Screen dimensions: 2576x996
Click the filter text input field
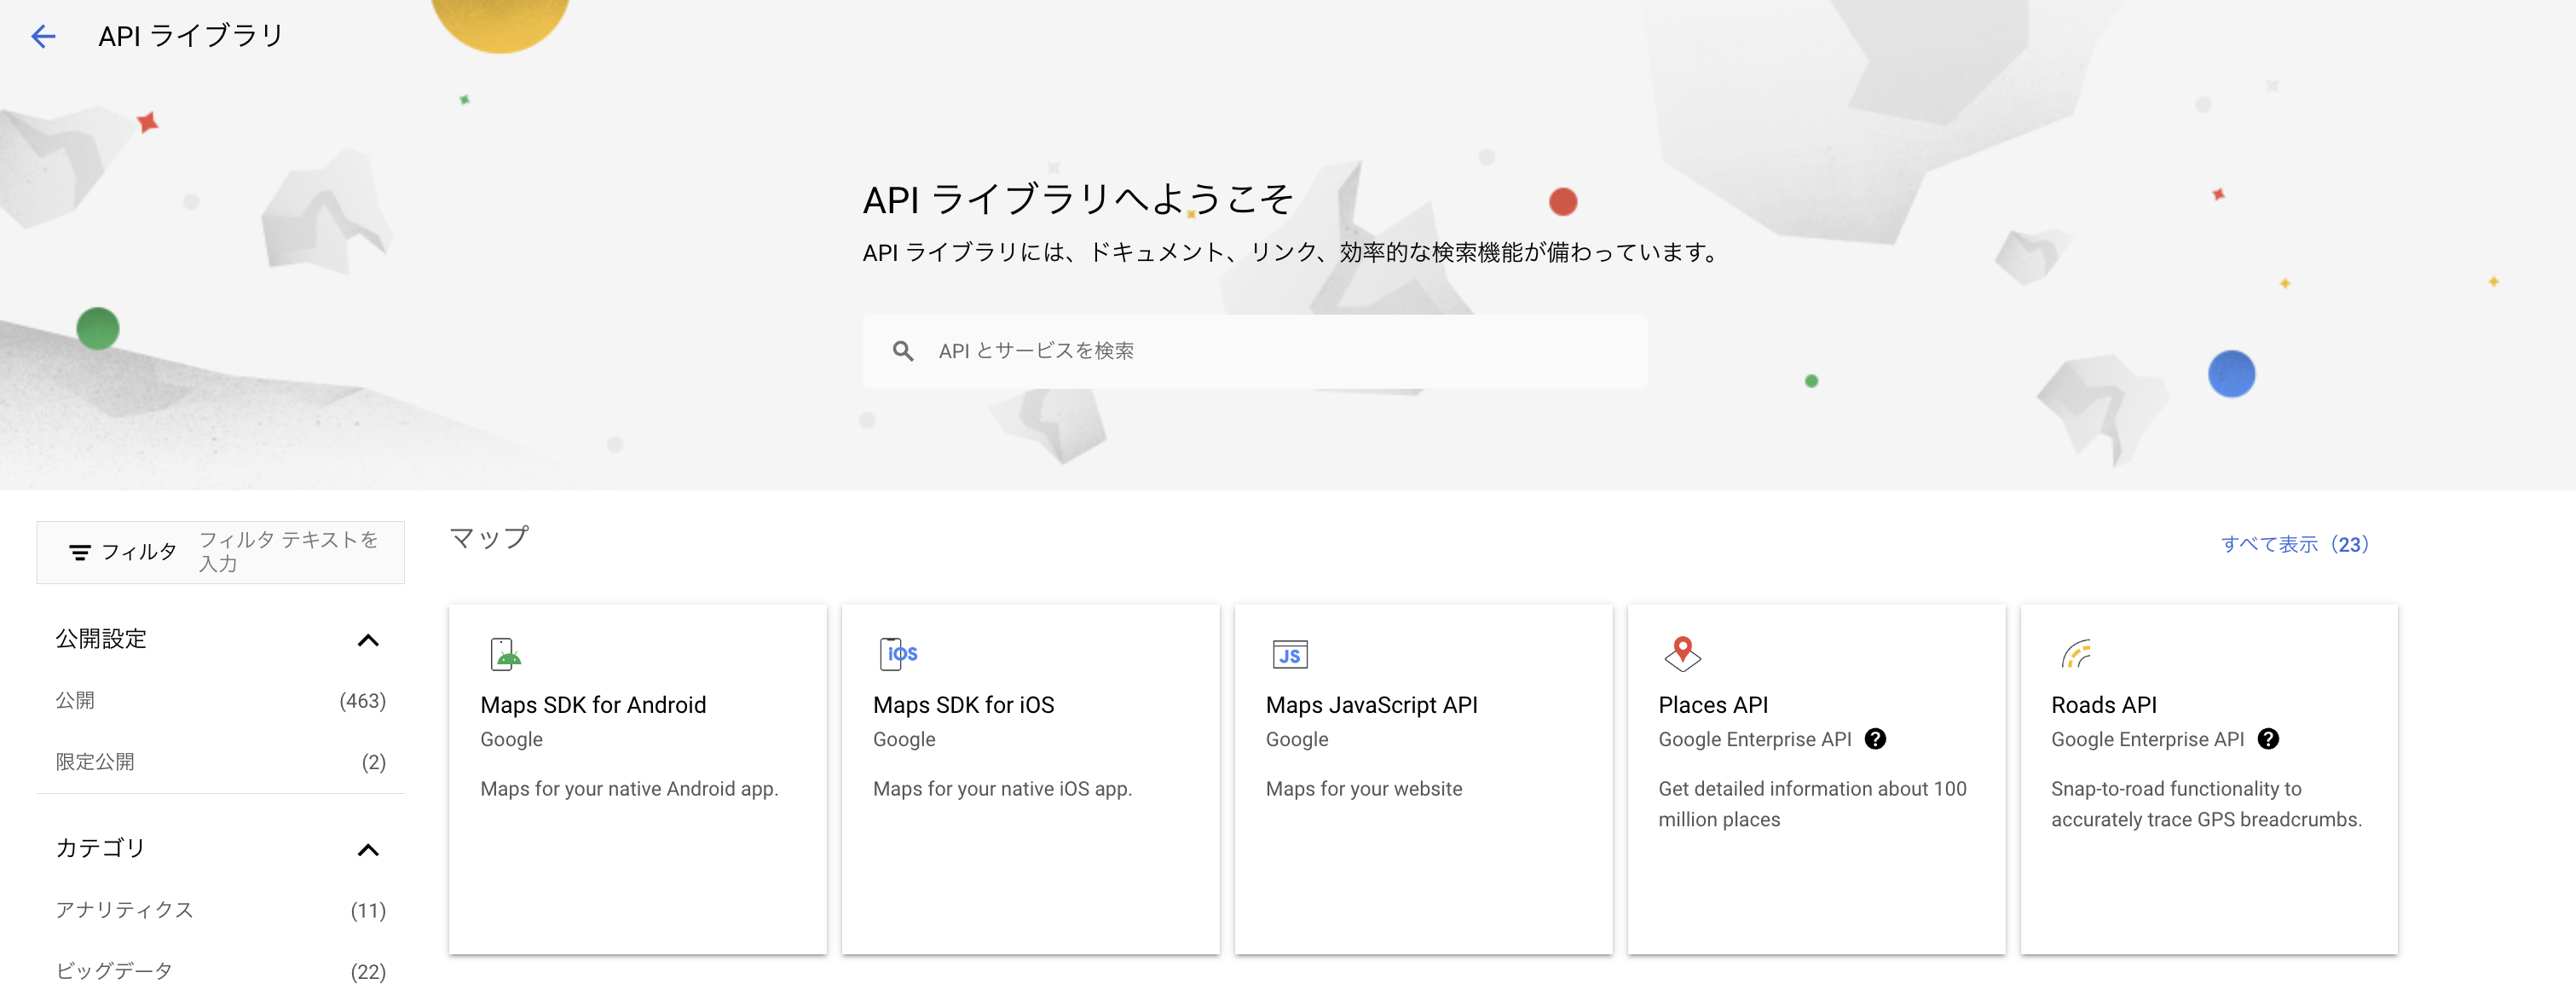click(x=290, y=552)
